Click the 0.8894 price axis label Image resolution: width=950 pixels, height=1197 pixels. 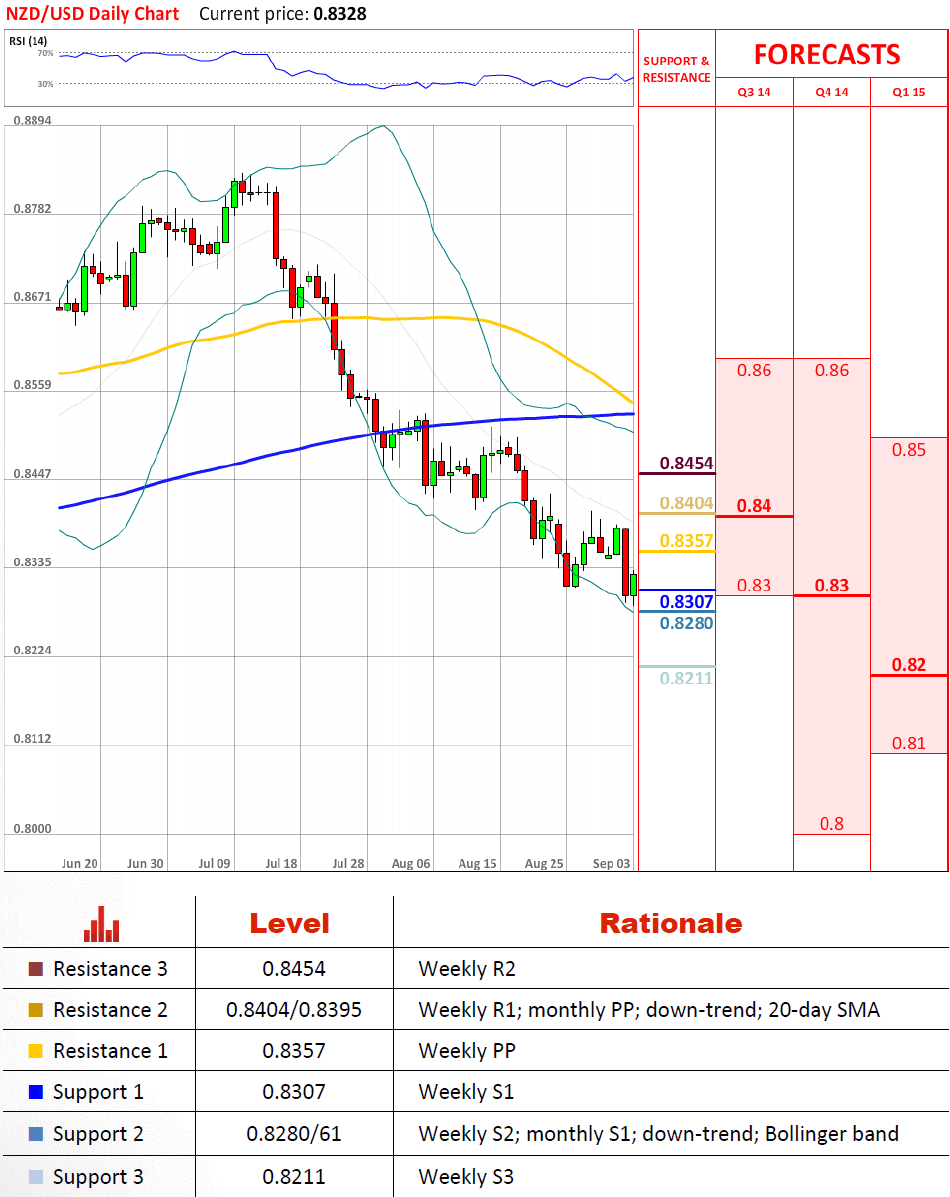click(x=32, y=121)
